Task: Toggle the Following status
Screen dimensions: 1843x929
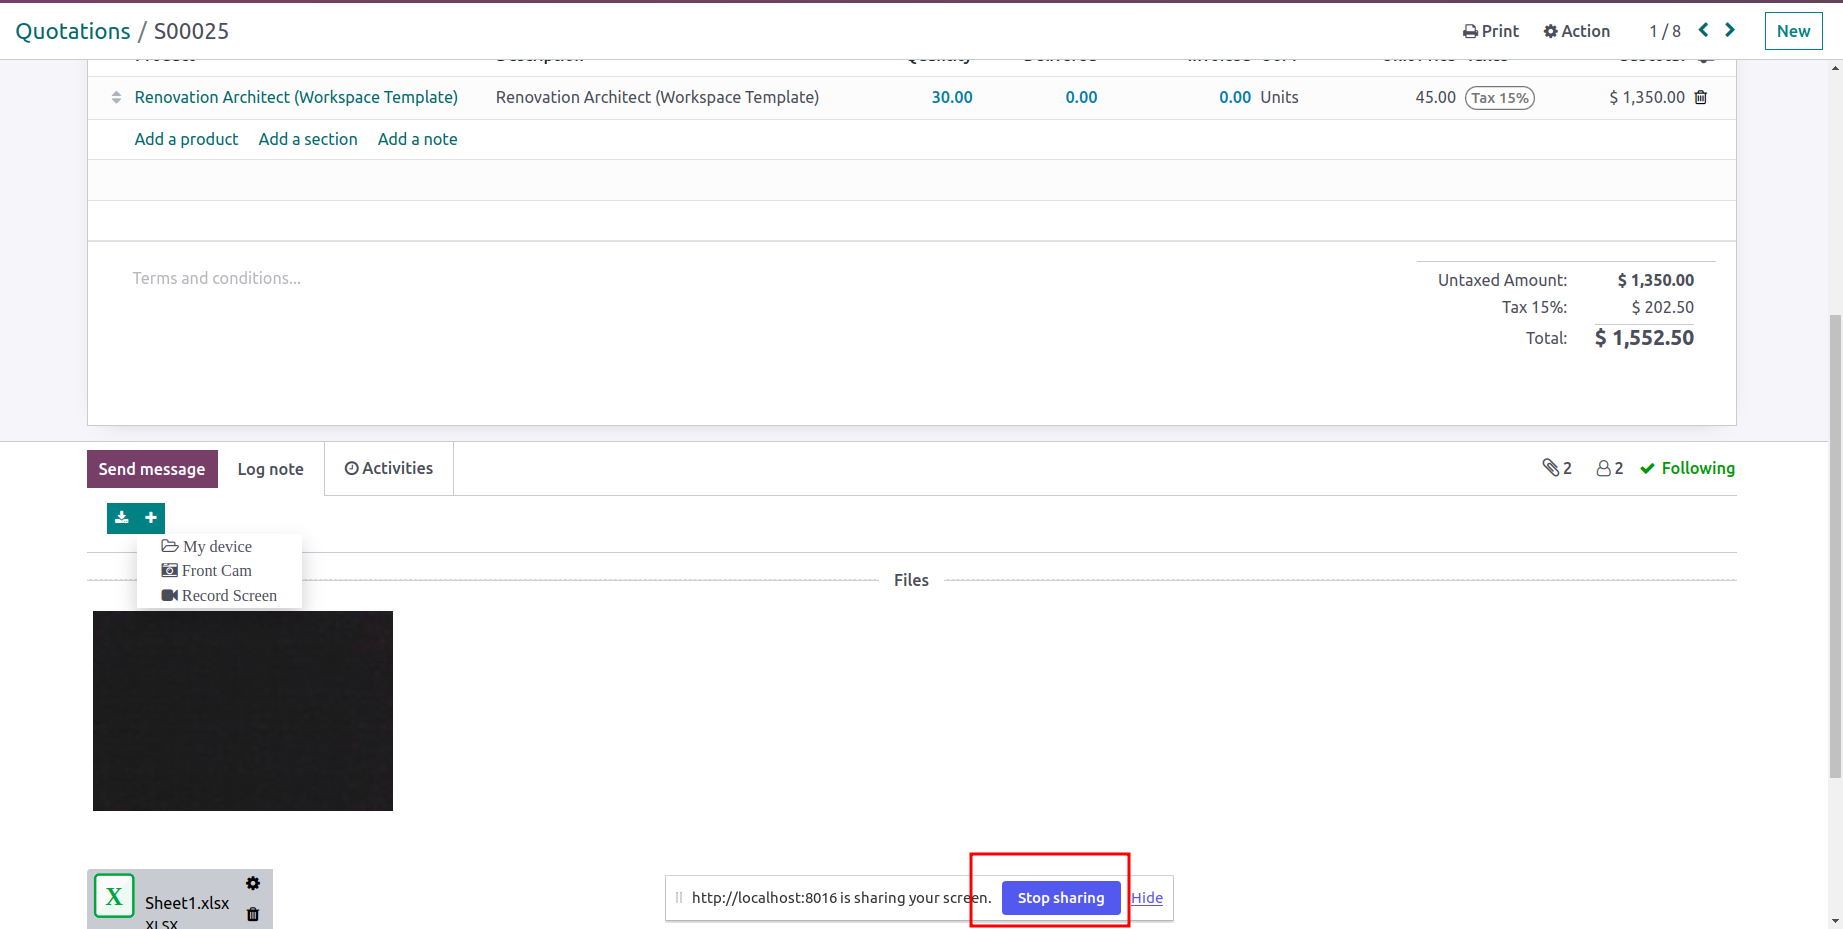Action: (x=1688, y=468)
